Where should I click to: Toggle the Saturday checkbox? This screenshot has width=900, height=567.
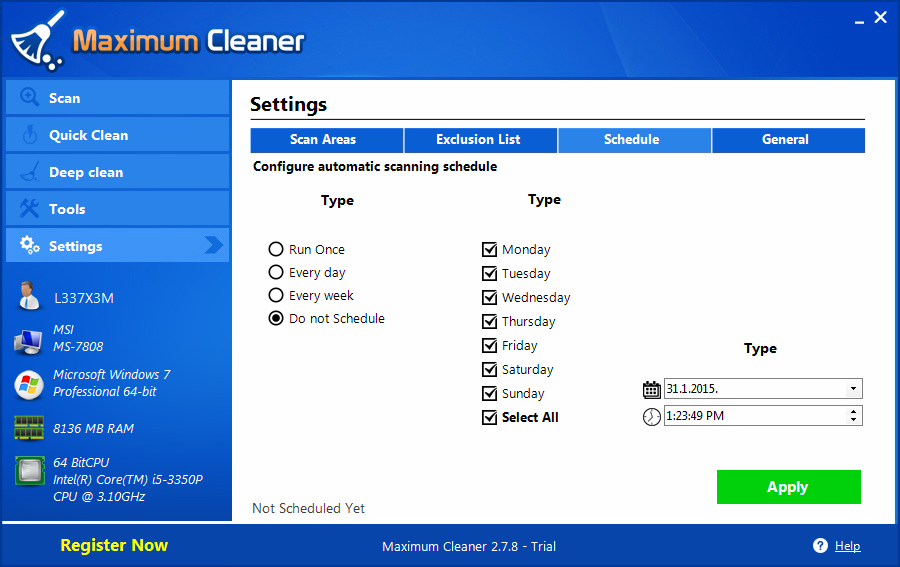(x=490, y=369)
